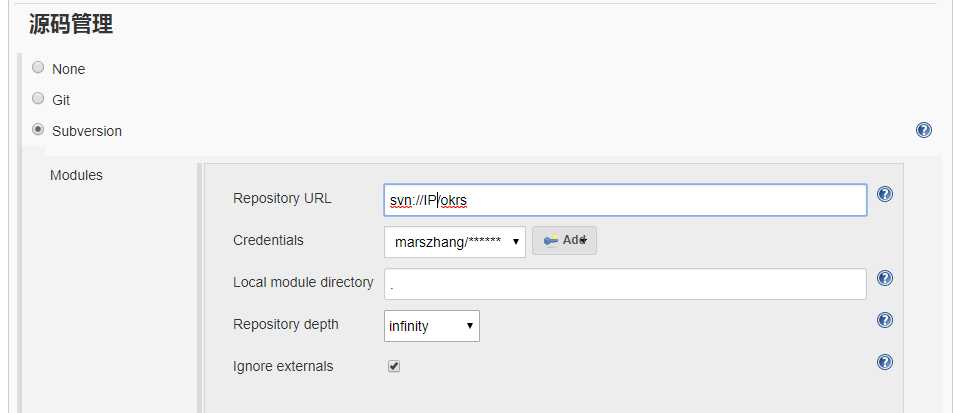Expand the Repository depth infinity dropdown
953x413 pixels.
(431, 326)
